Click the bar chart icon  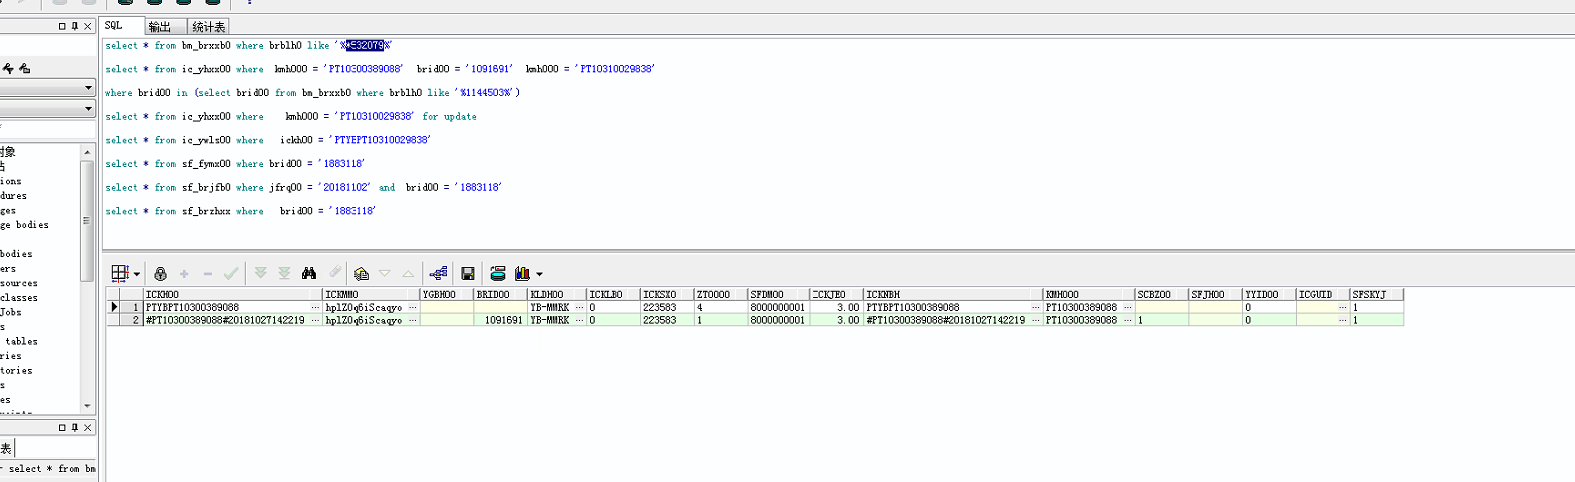(x=522, y=273)
